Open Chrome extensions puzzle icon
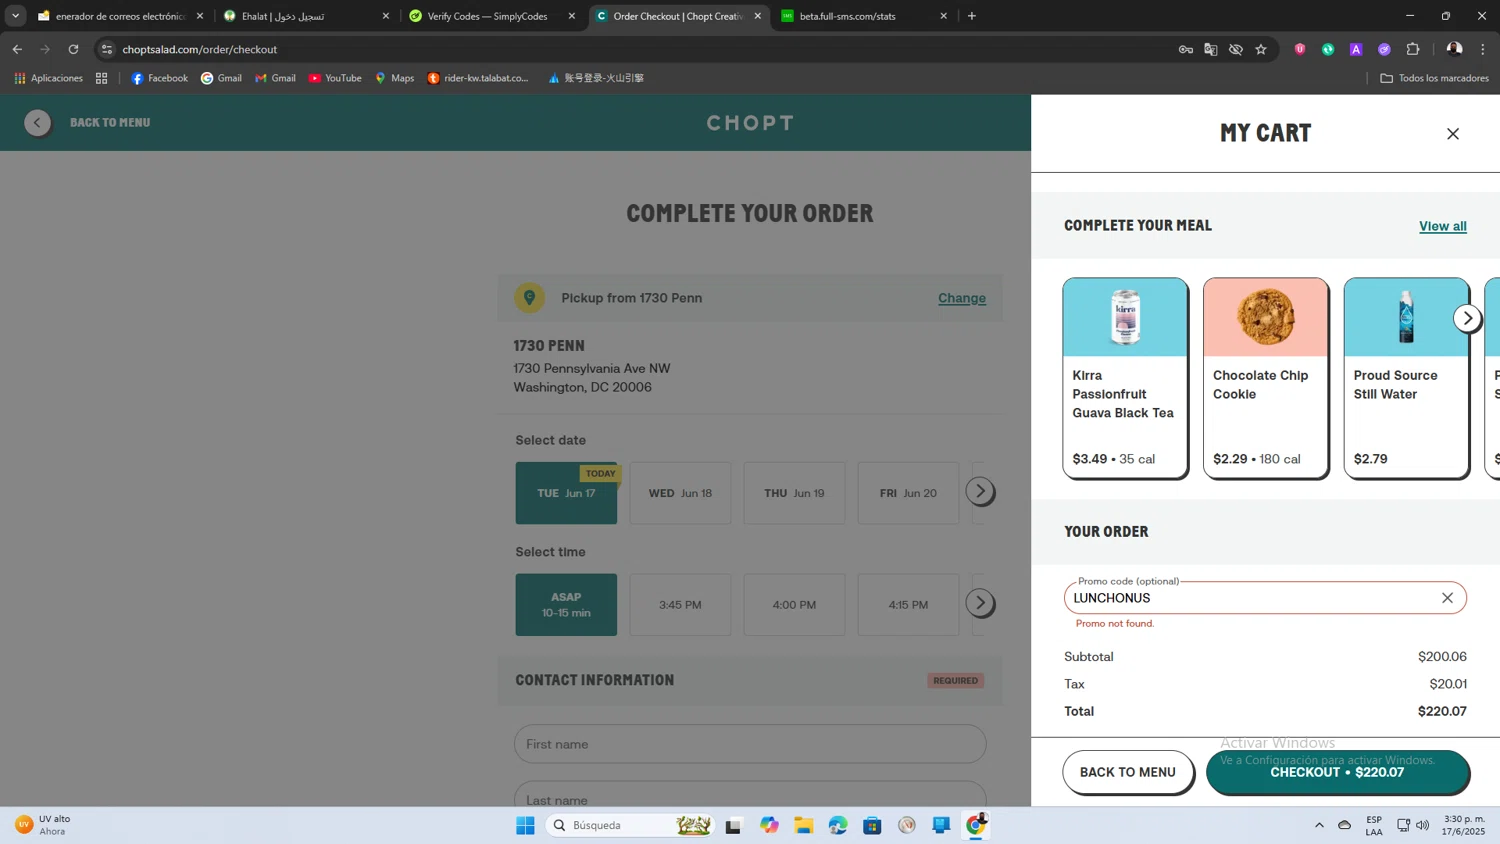Viewport: 1500px width, 844px height. [1413, 49]
